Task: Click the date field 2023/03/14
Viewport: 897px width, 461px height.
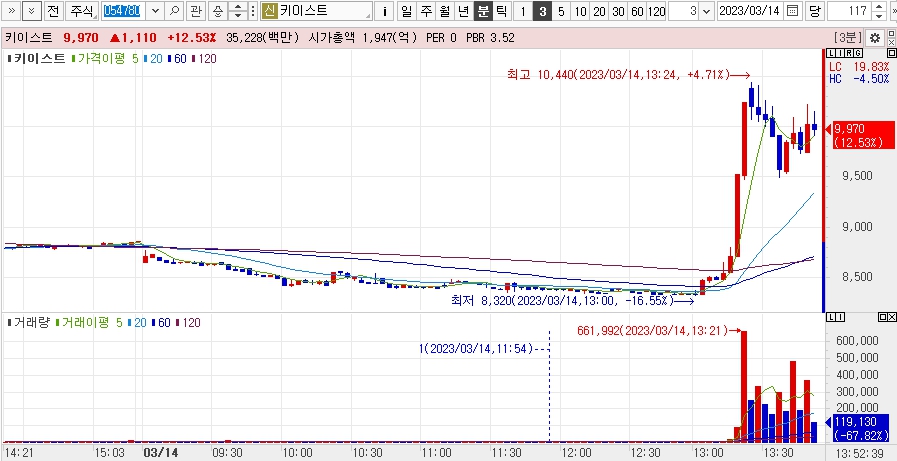Action: 751,10
